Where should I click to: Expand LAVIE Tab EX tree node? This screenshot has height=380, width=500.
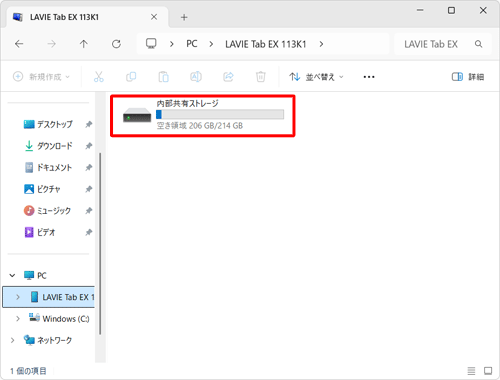(18, 297)
